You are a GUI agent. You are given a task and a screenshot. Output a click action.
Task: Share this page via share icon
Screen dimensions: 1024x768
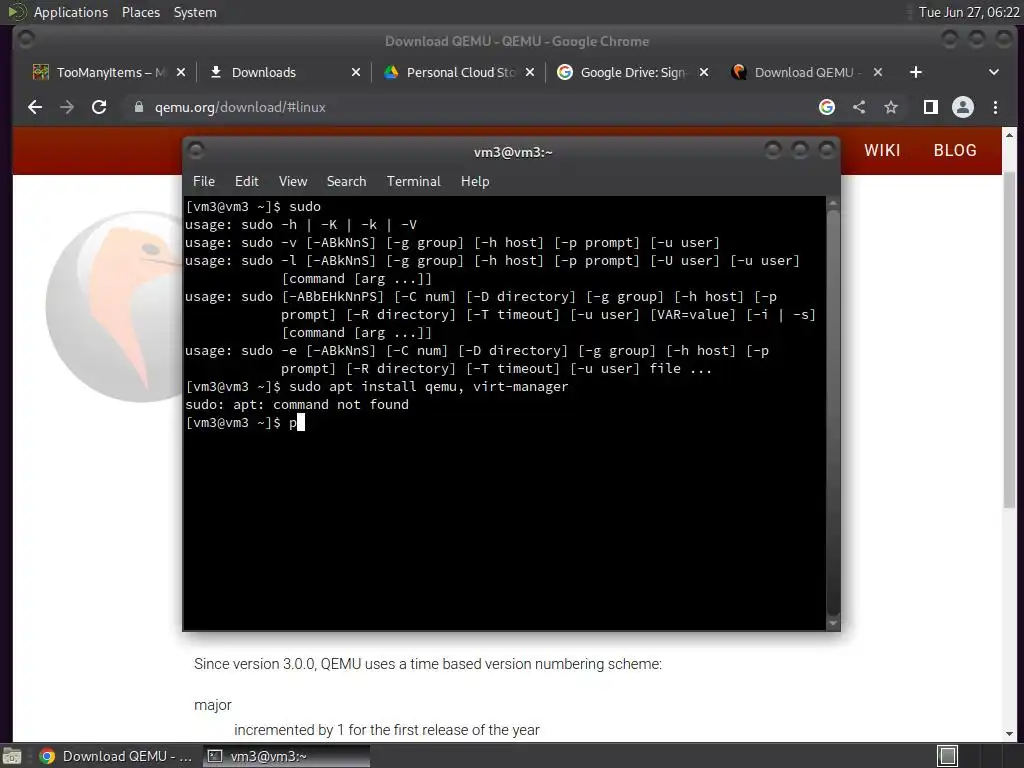[859, 107]
